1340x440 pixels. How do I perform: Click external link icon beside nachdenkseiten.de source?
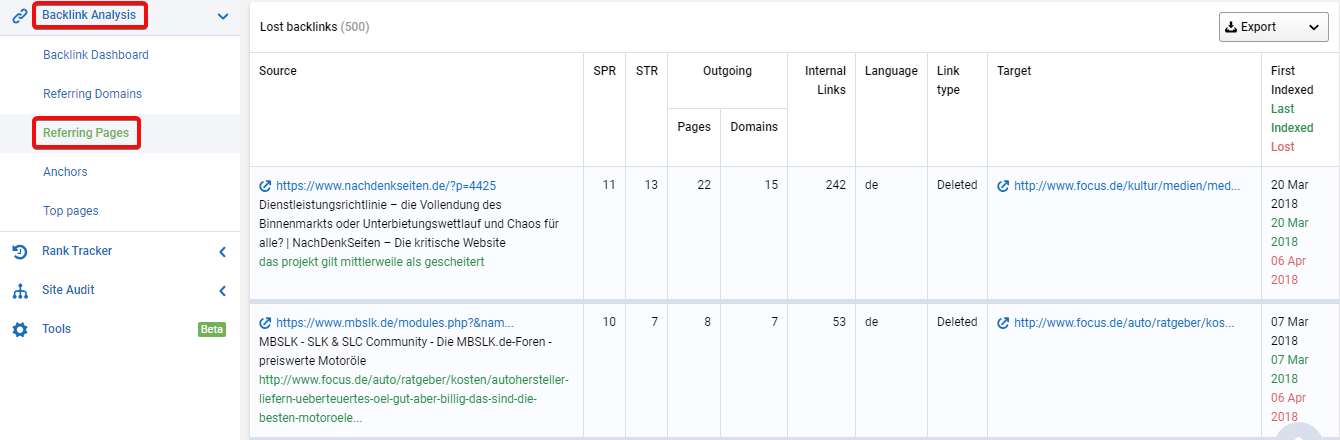pos(265,185)
